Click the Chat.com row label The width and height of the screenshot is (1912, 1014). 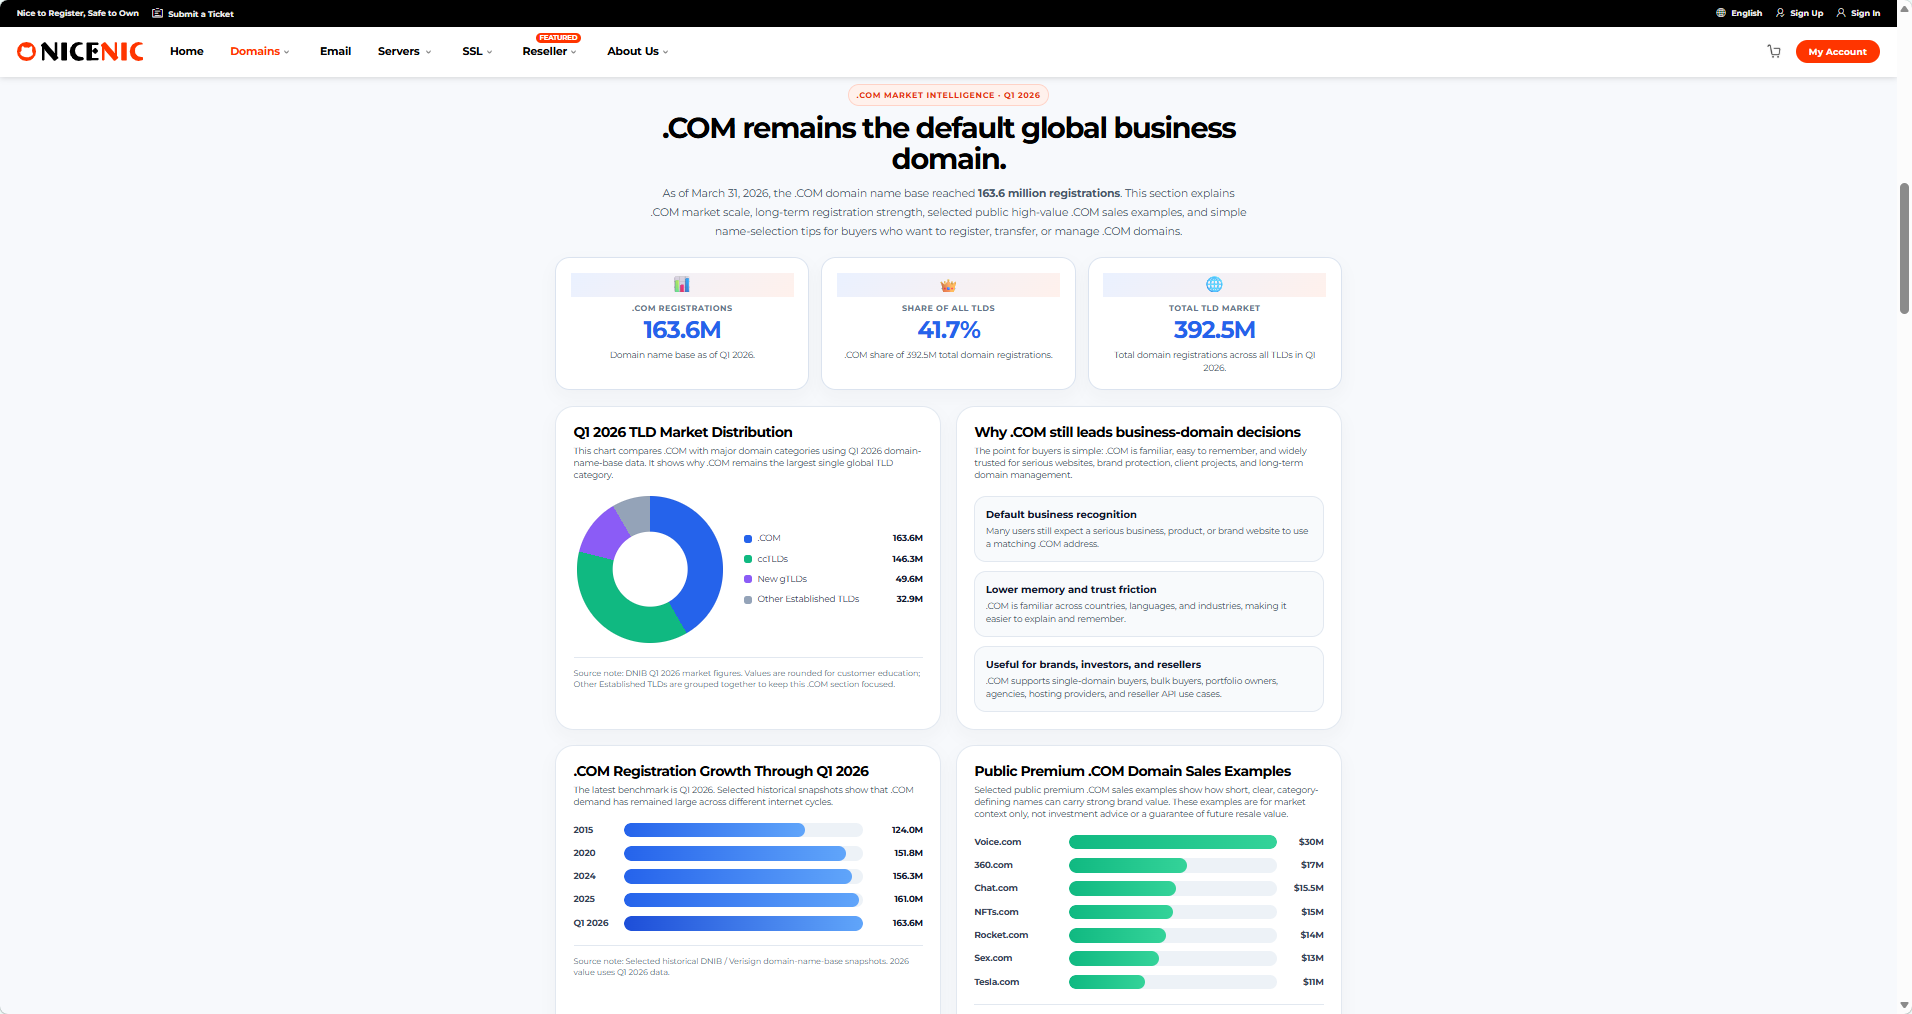pos(996,888)
